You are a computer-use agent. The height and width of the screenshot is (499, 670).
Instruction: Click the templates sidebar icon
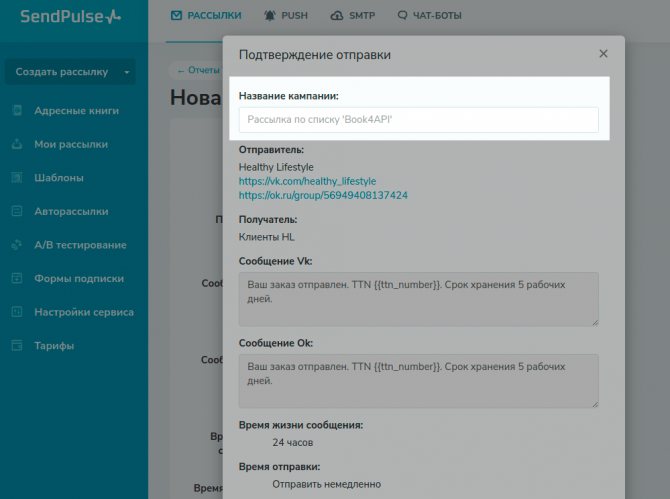tap(16, 178)
